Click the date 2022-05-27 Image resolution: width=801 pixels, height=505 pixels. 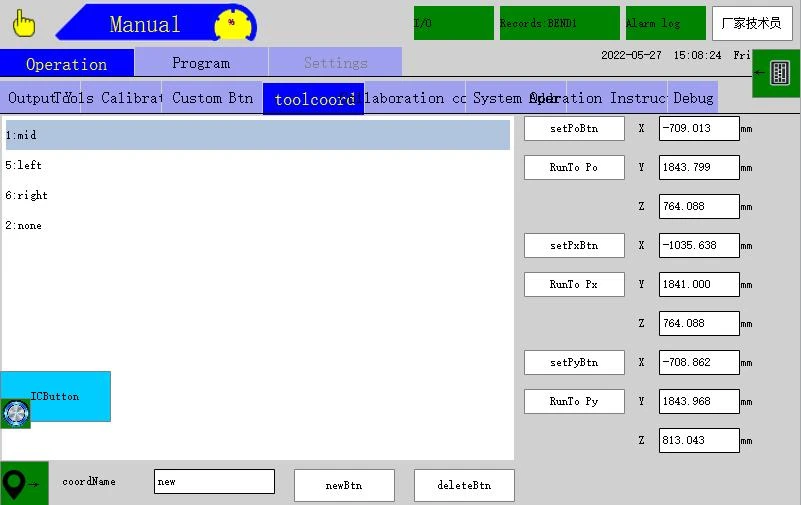[x=631, y=55]
